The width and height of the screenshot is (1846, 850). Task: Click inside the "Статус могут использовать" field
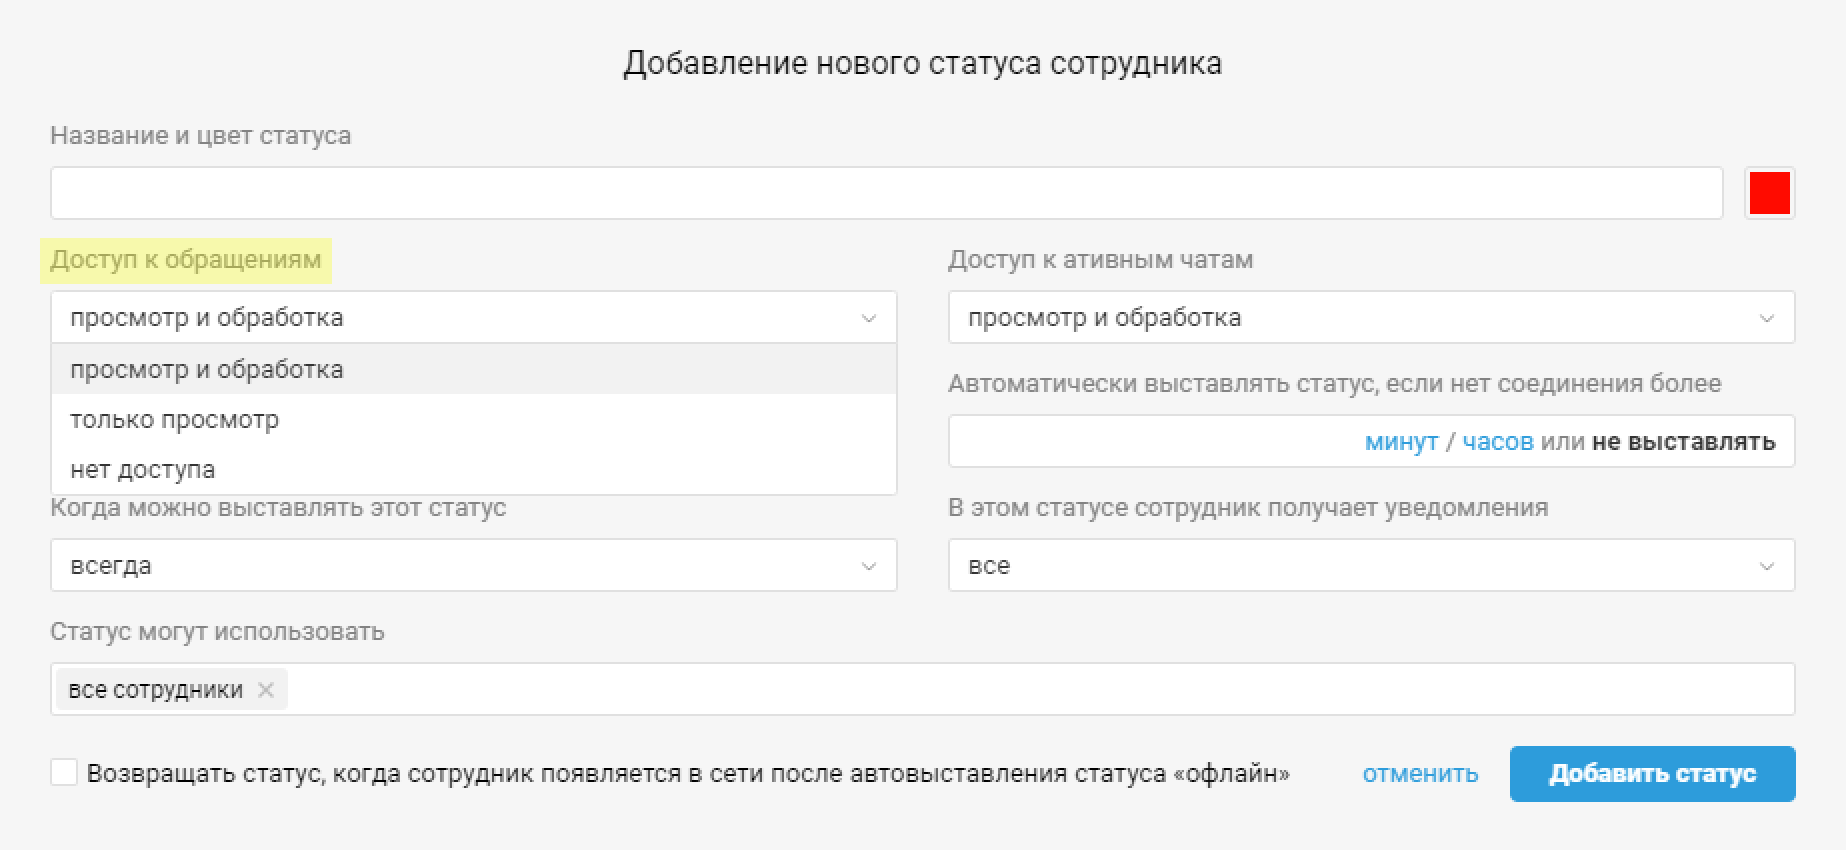(x=1000, y=690)
